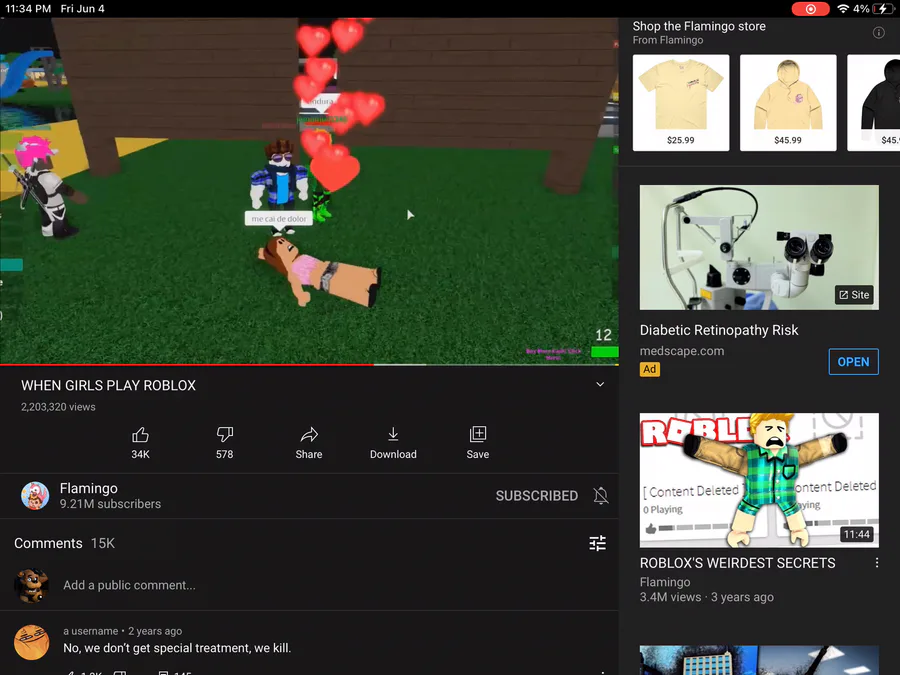Expand the video description chevron
Image resolution: width=900 pixels, height=675 pixels.
tap(600, 384)
